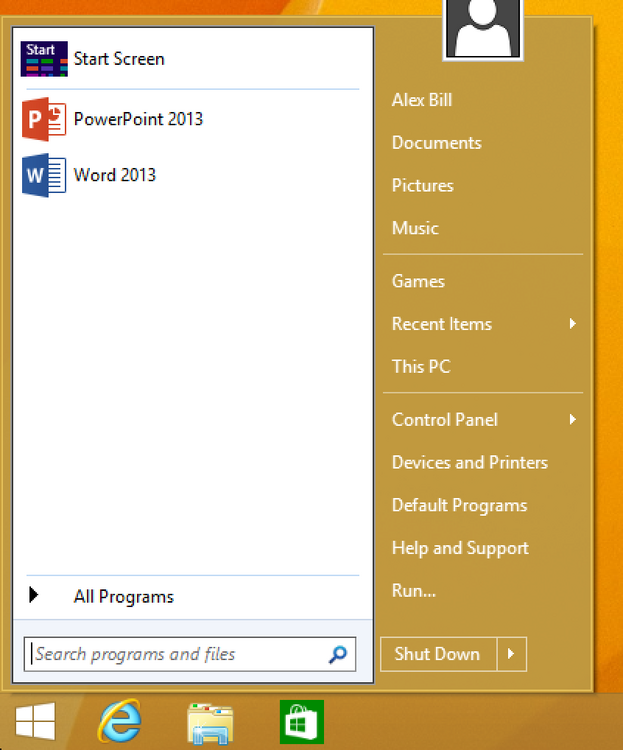
Task: Open the Shut Down options arrow
Action: (x=512, y=654)
